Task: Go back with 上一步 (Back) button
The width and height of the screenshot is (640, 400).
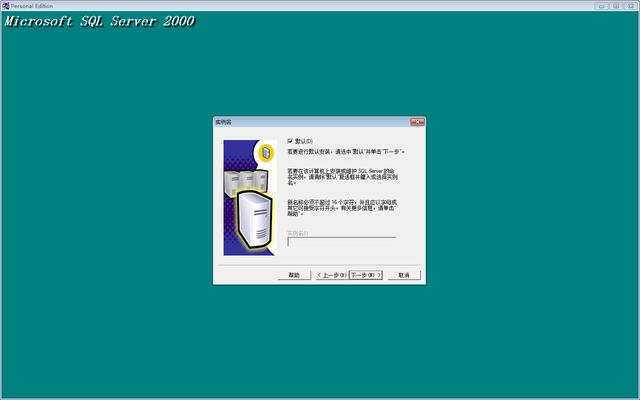Action: click(332, 275)
